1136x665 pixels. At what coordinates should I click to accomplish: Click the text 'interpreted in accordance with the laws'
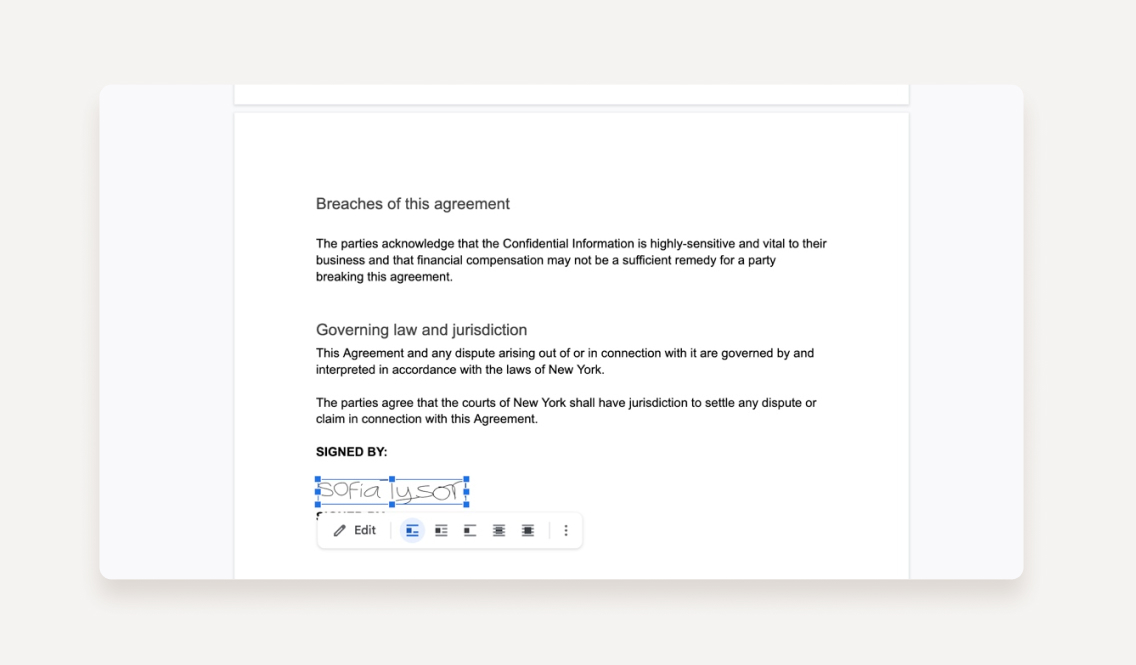[424, 369]
